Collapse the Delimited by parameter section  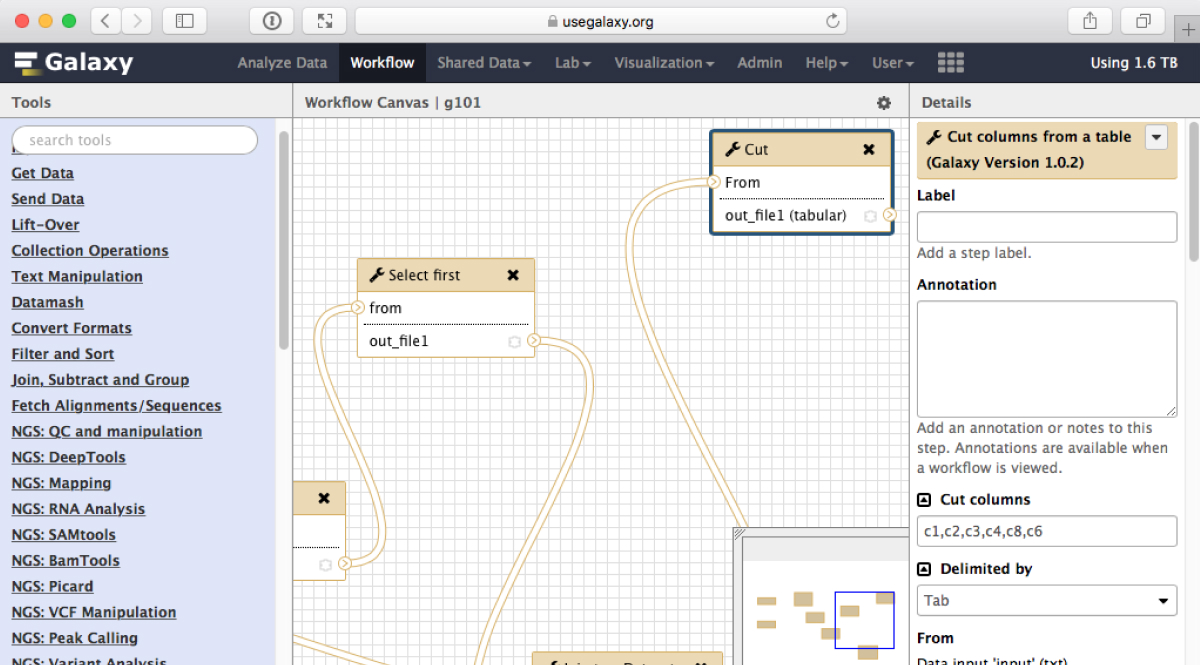tap(924, 569)
